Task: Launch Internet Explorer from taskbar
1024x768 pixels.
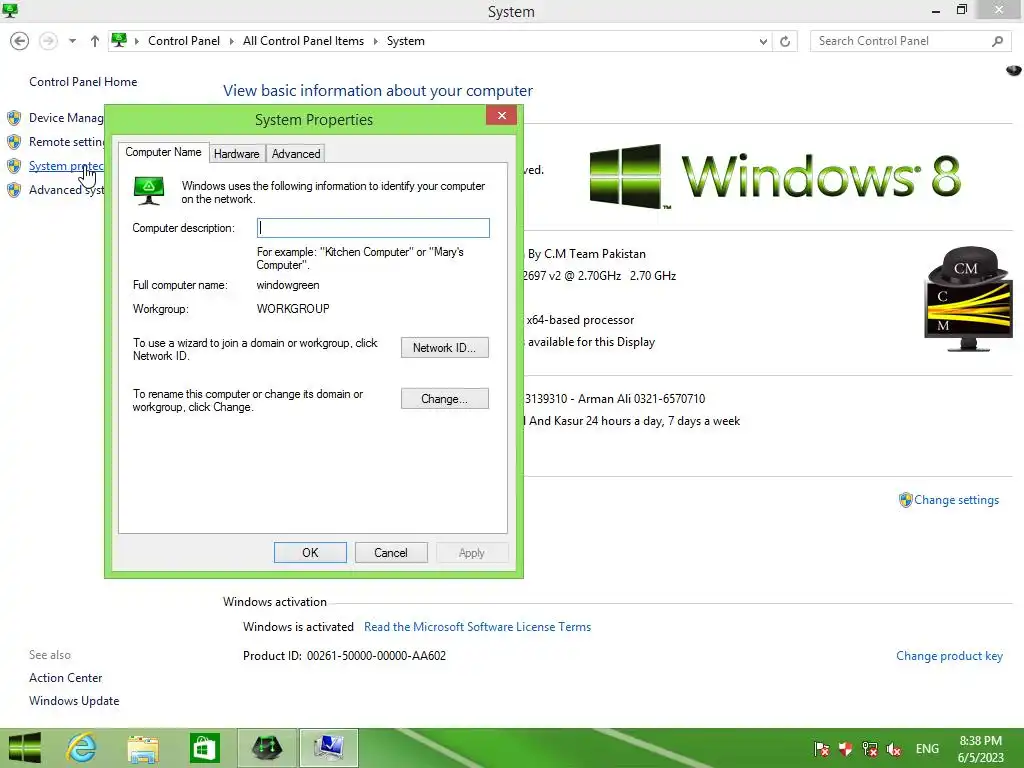Action: [82, 748]
